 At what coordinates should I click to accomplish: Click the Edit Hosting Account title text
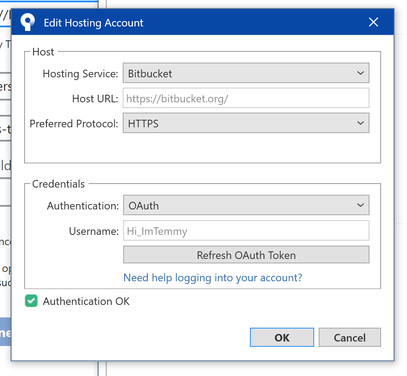[x=93, y=23]
